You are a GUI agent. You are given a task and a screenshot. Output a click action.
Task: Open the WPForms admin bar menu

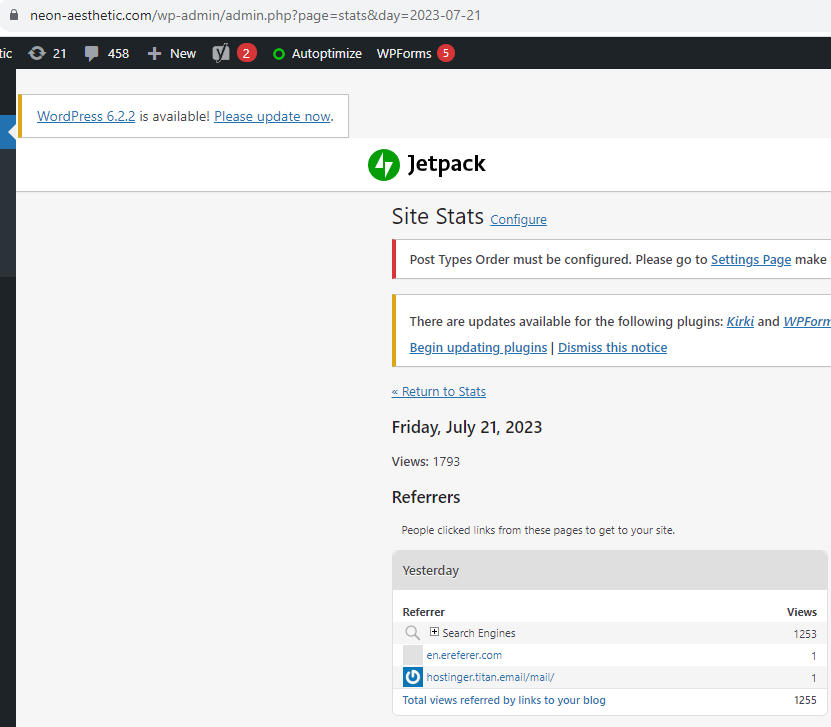coord(404,54)
